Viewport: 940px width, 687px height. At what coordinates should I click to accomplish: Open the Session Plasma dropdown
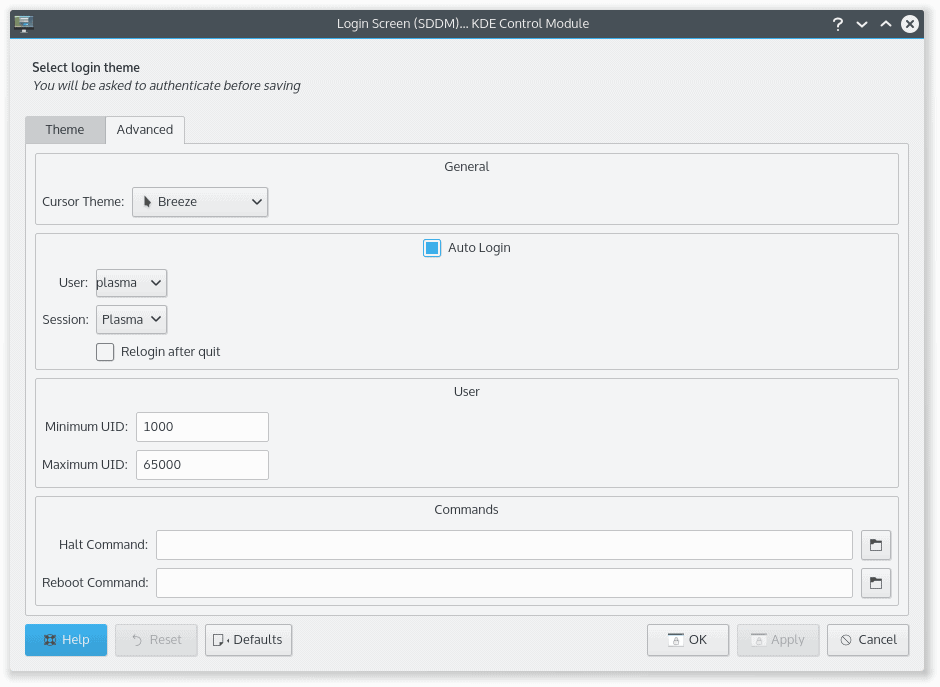131,320
